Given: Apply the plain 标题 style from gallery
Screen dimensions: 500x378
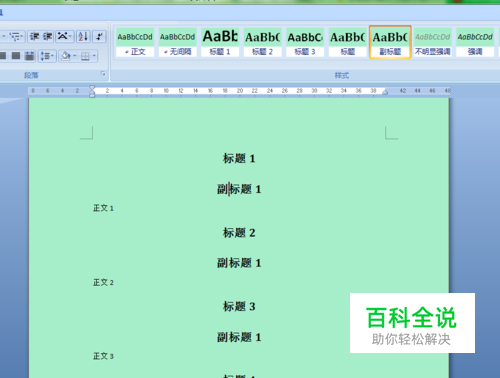Looking at the screenshot, I should click(348, 42).
